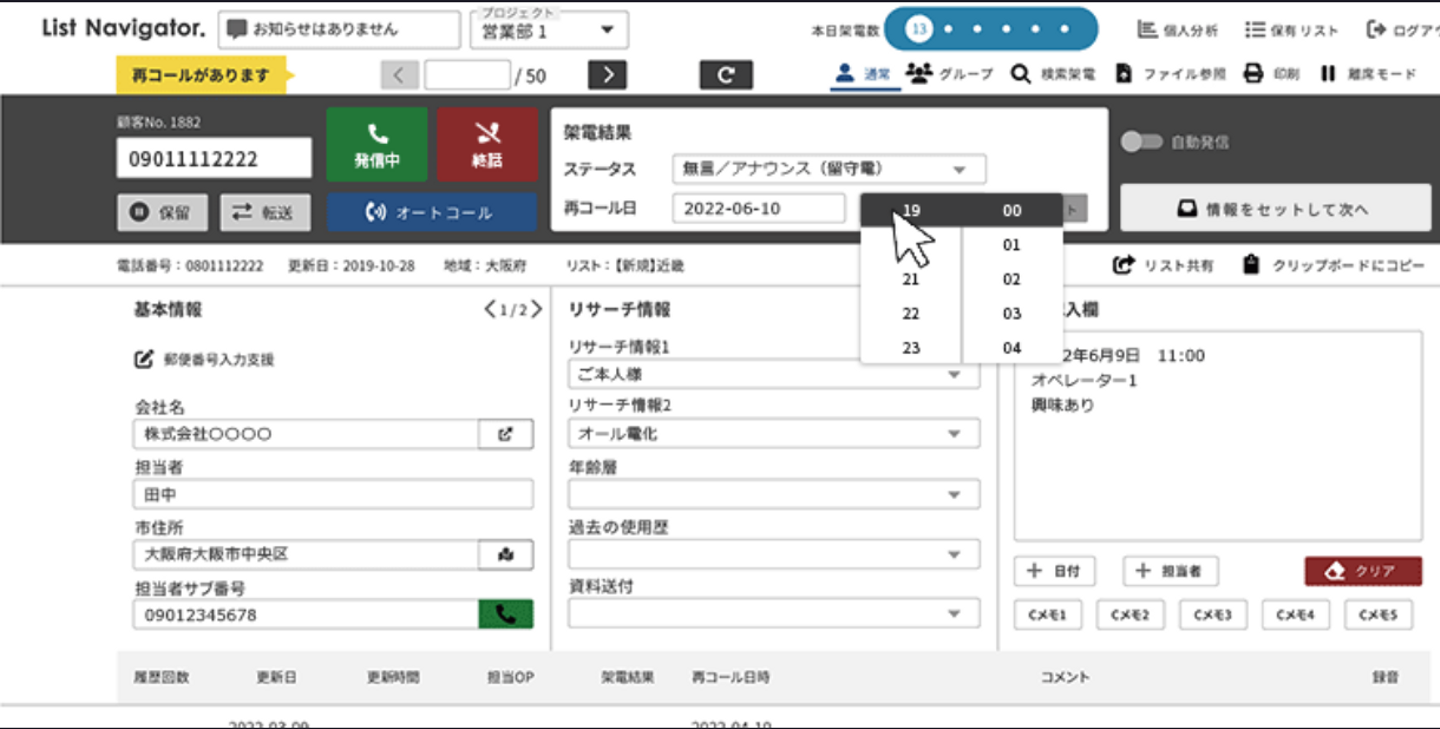
Task: Select minute 03 in the time picker
Action: click(x=1012, y=314)
